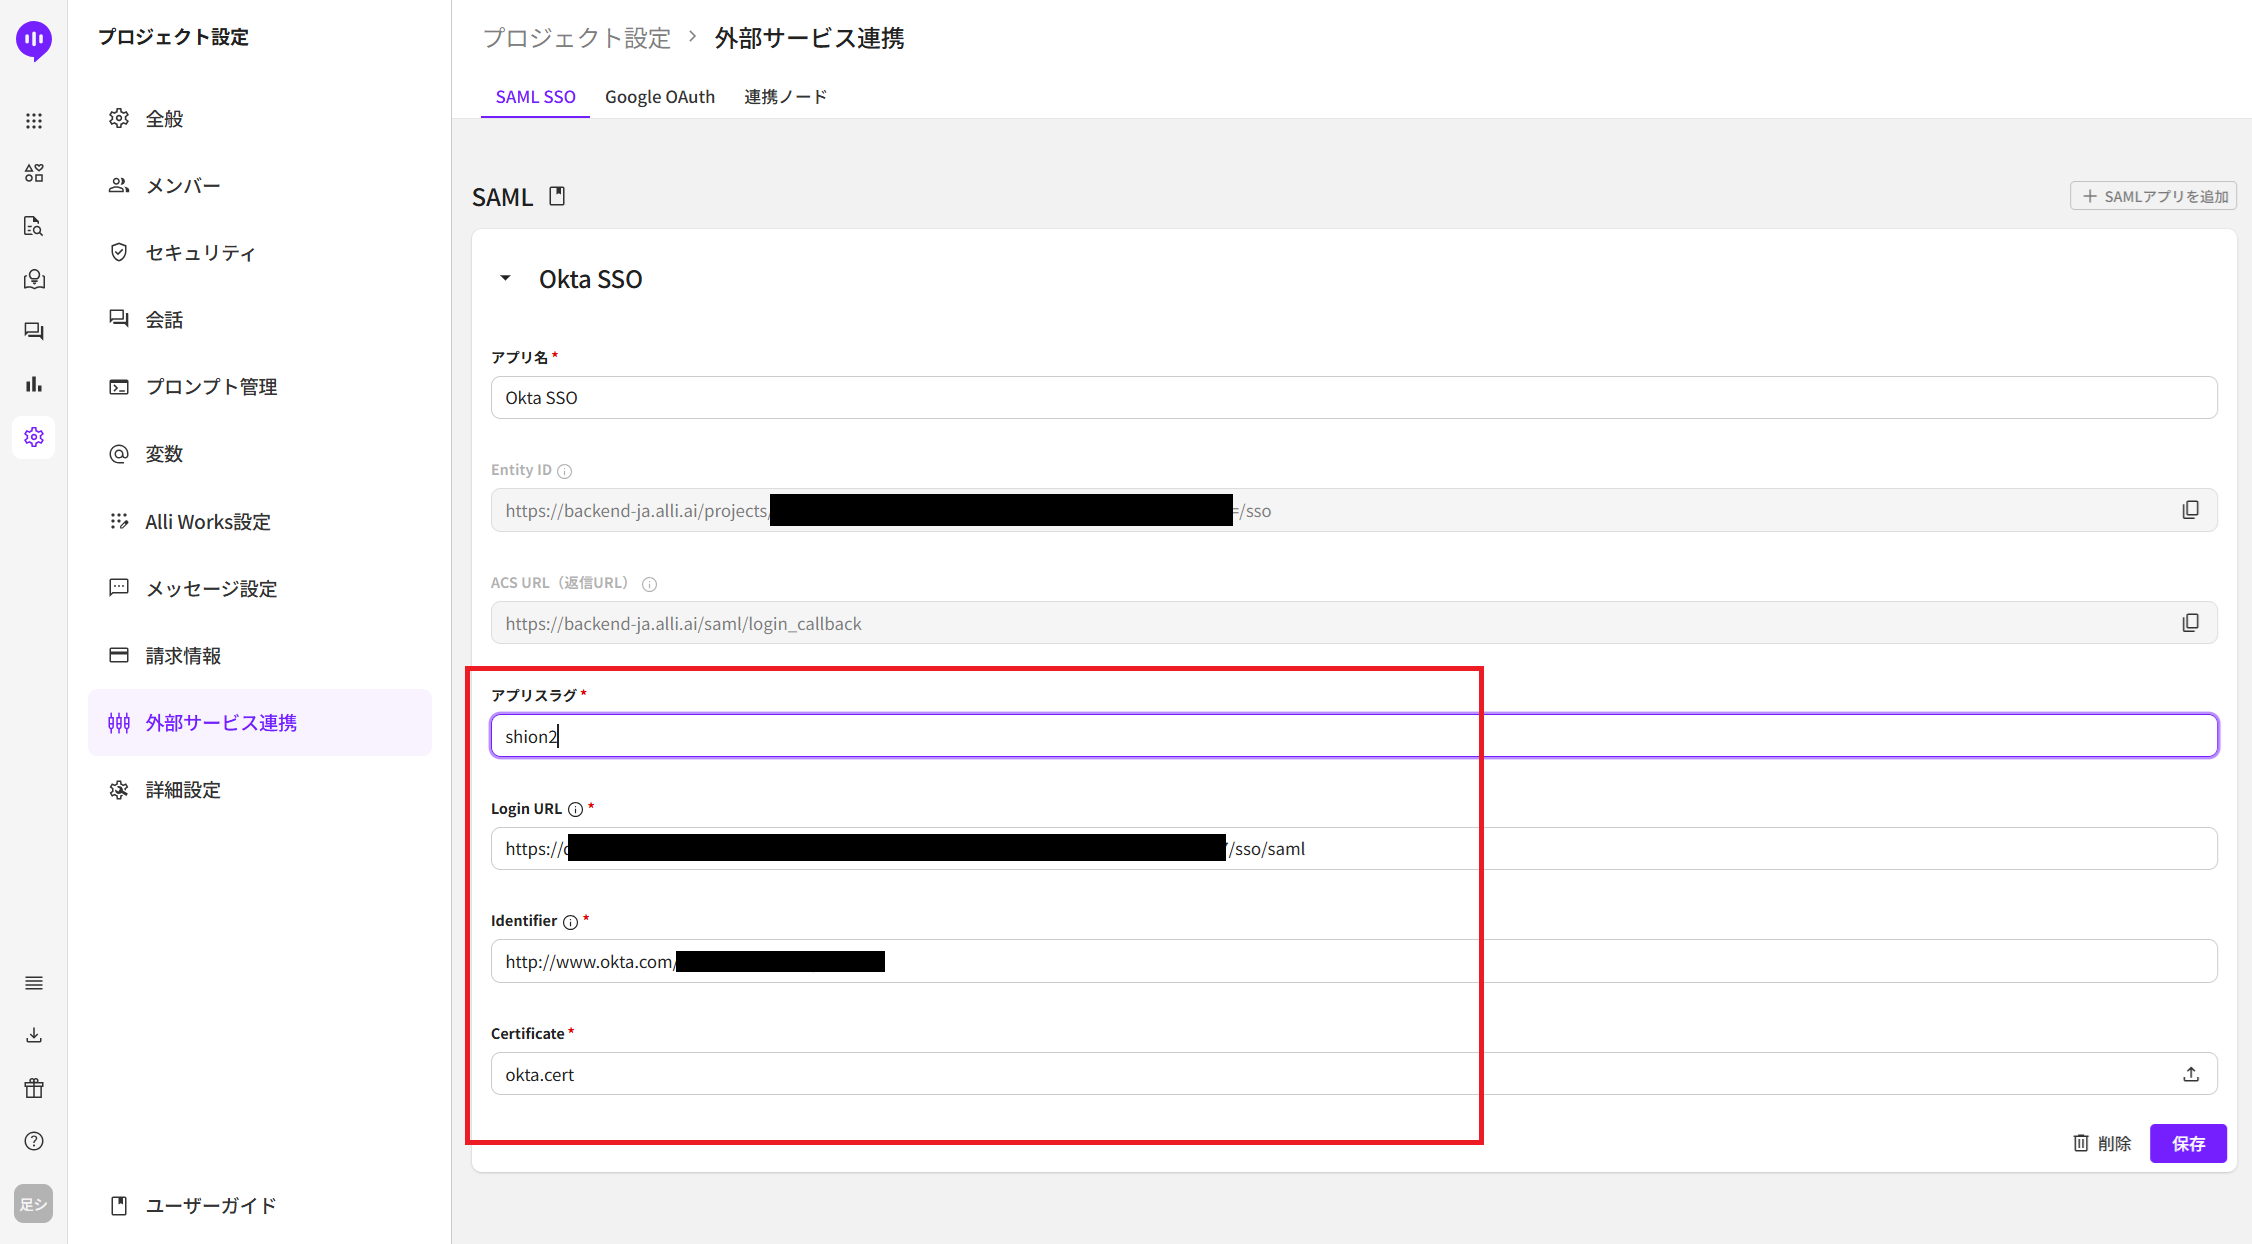This screenshot has width=2252, height=1244.
Task: Collapse the Okta SSO section
Action: [505, 279]
